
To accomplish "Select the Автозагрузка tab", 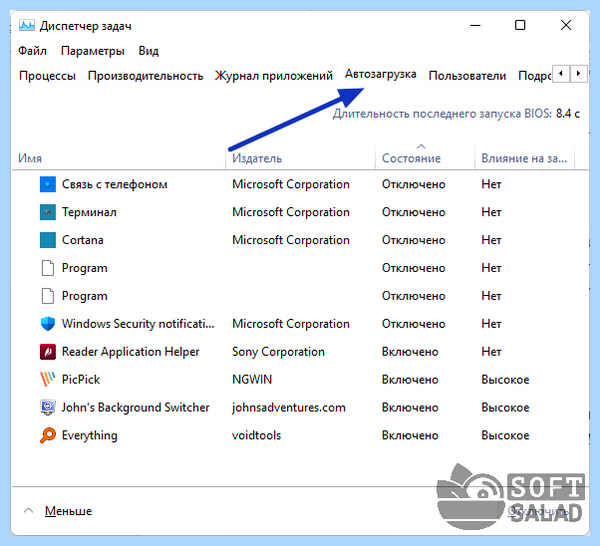I will click(x=380, y=74).
